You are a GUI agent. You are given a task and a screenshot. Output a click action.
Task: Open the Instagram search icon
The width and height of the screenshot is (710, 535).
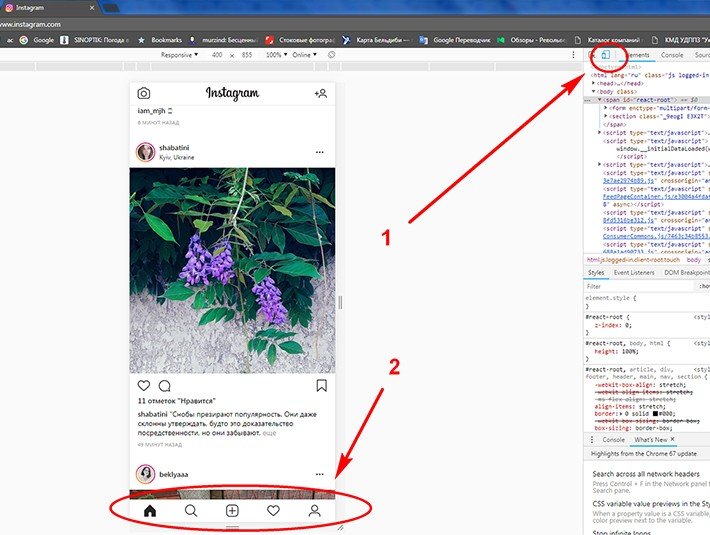191,511
